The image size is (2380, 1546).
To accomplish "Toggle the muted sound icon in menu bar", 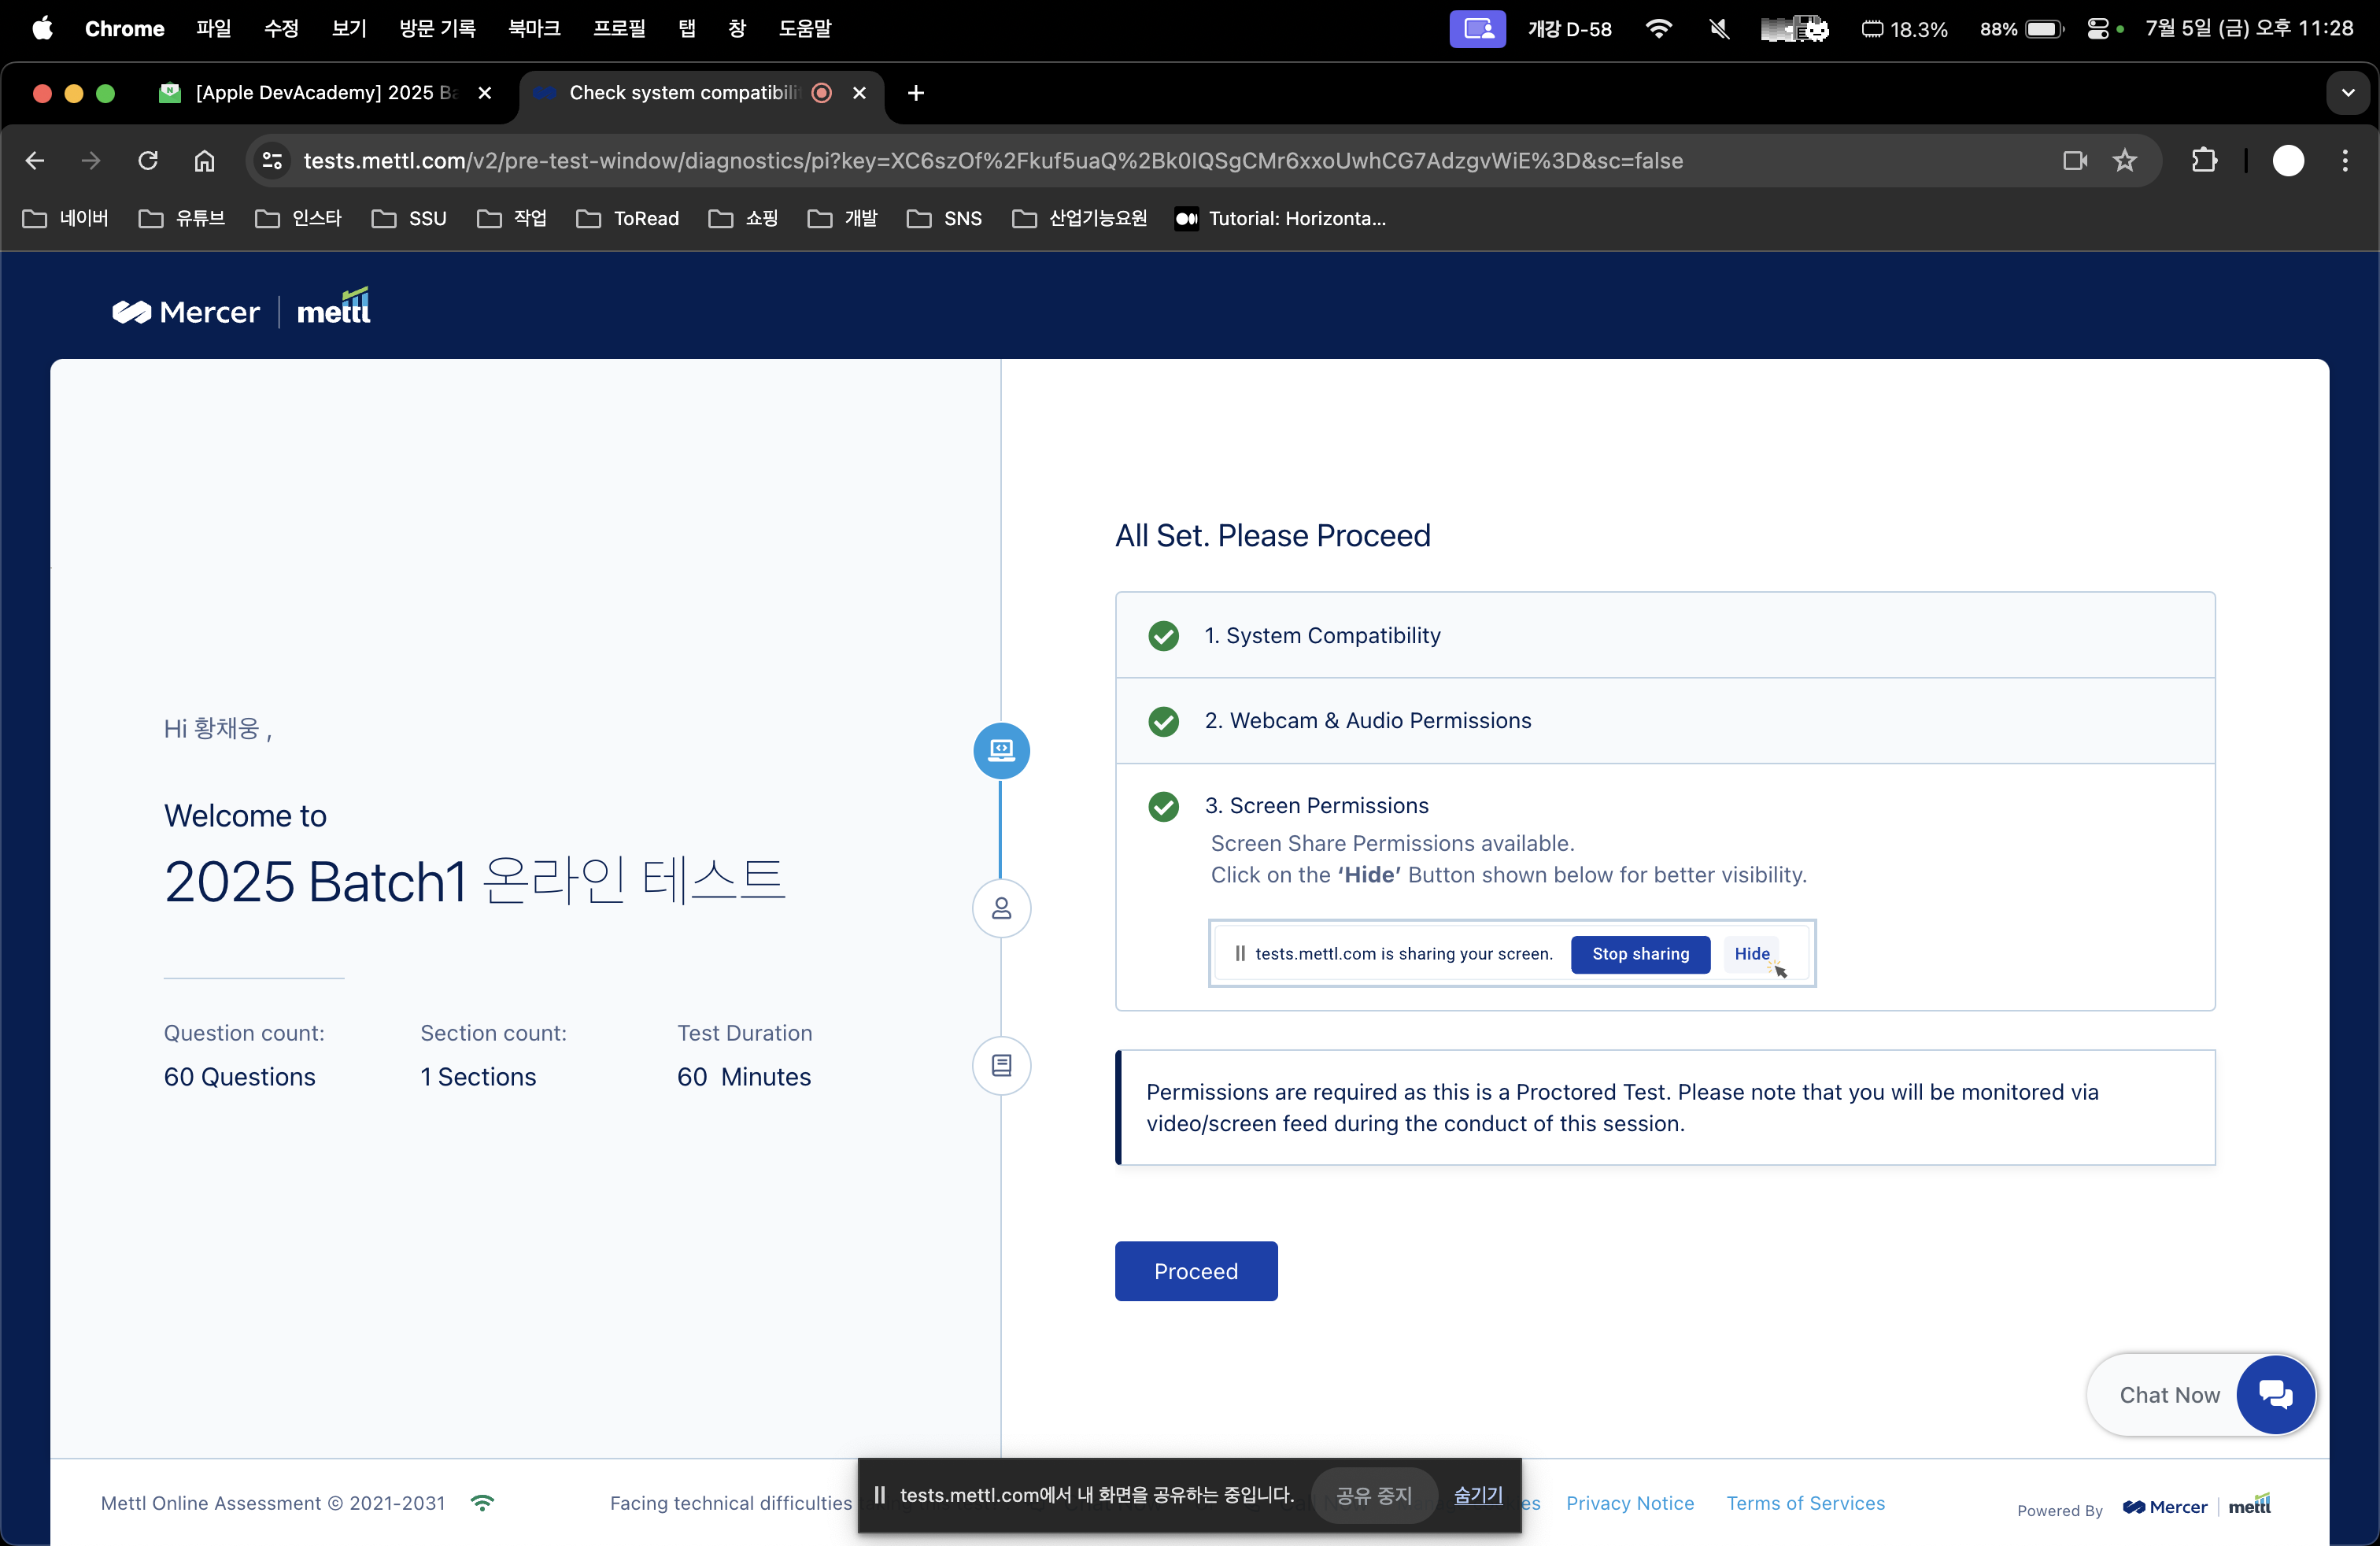I will tap(1719, 29).
